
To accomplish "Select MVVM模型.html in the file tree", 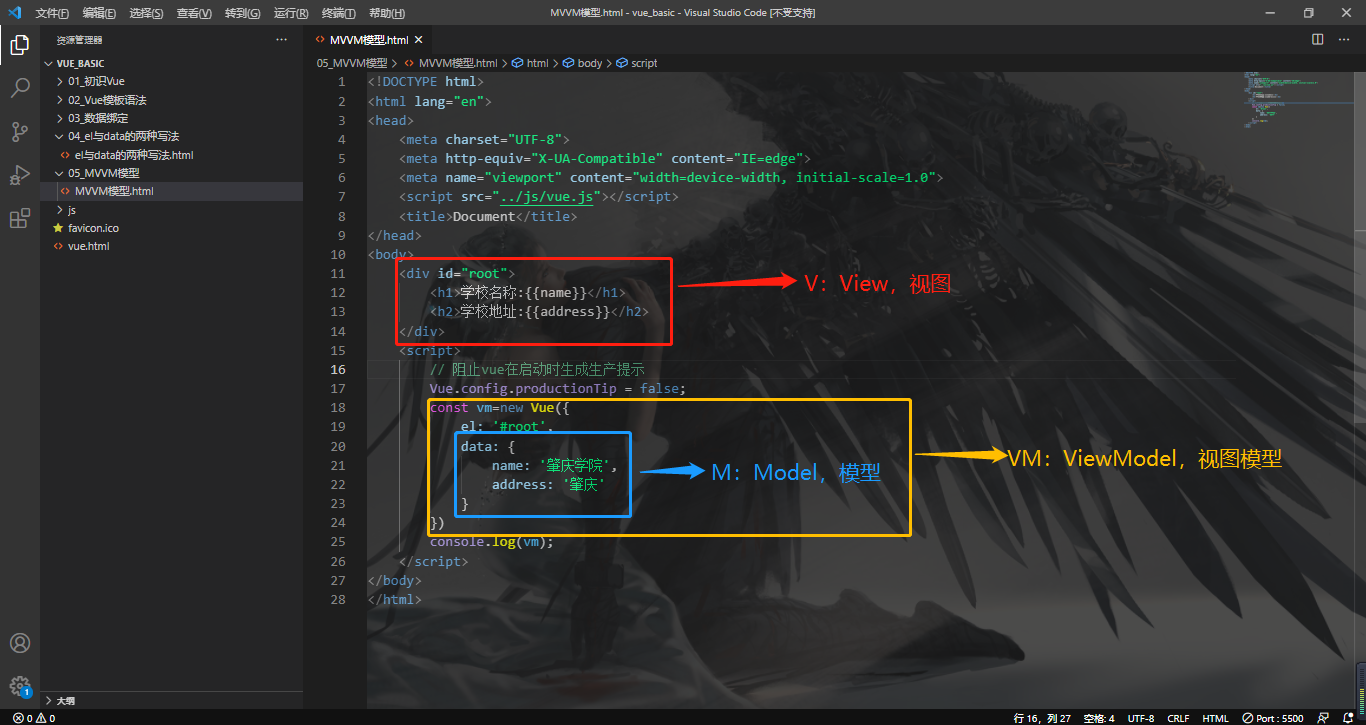I will [114, 191].
